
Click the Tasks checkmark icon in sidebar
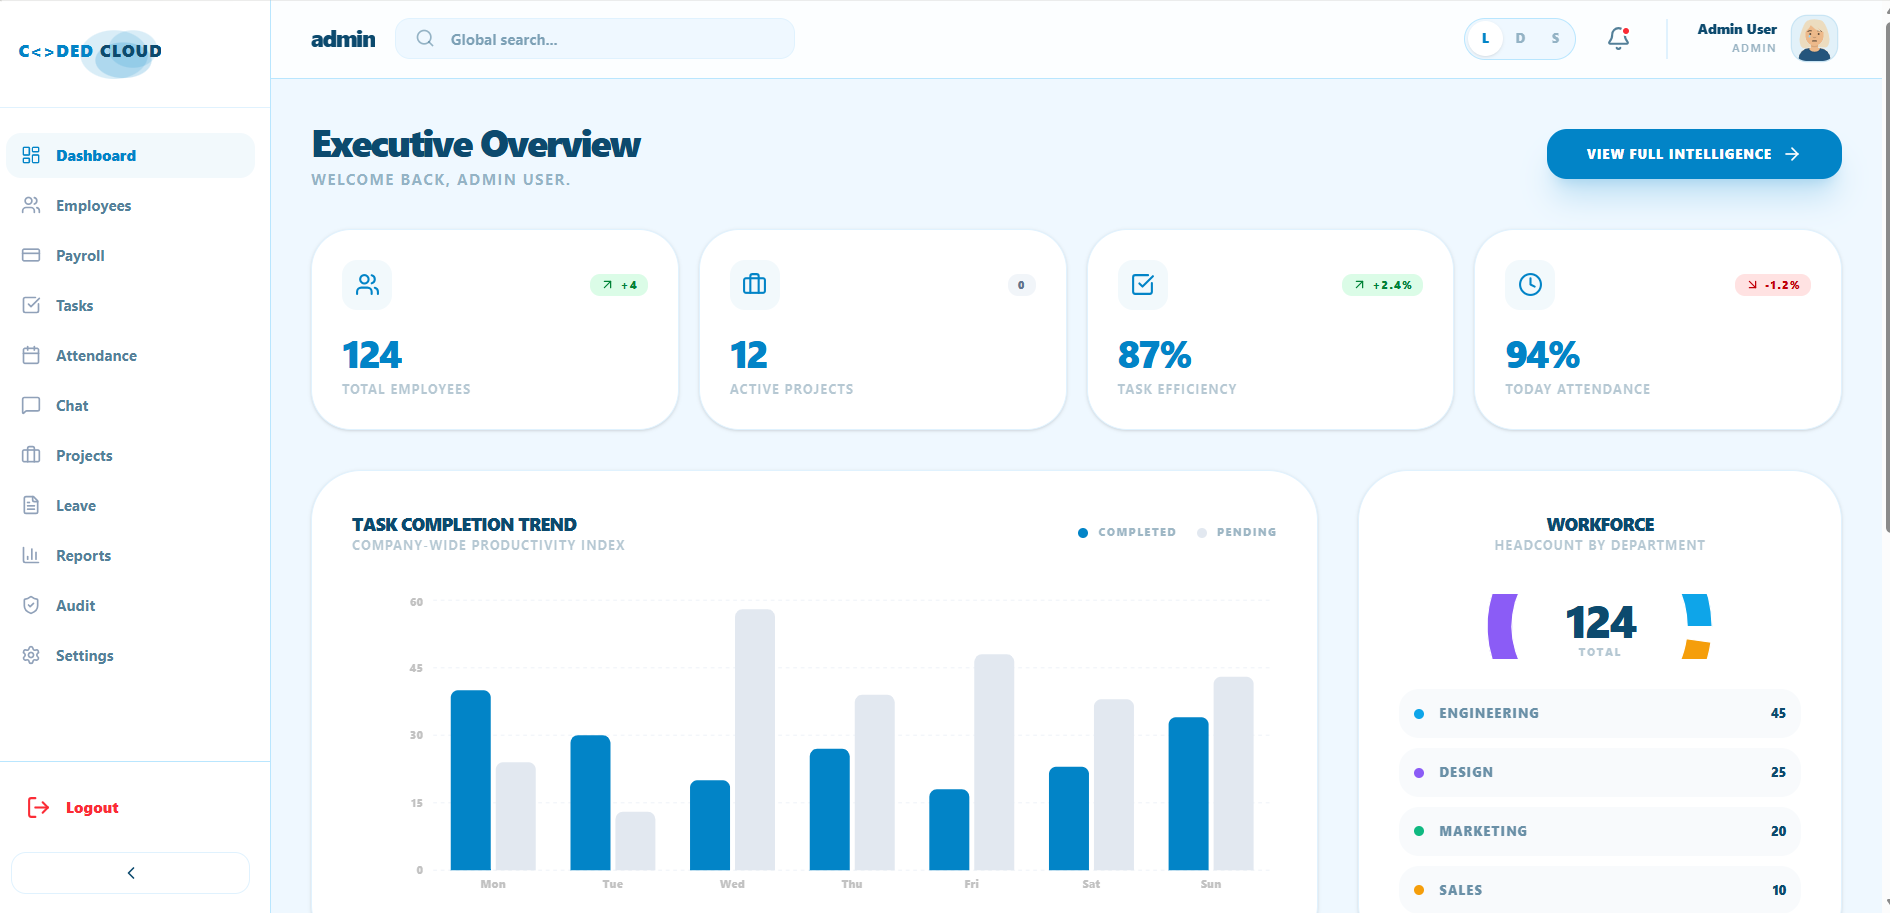[x=31, y=305]
